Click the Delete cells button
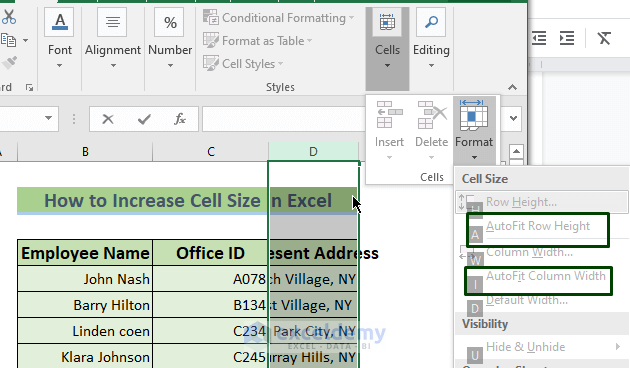 coord(432,130)
